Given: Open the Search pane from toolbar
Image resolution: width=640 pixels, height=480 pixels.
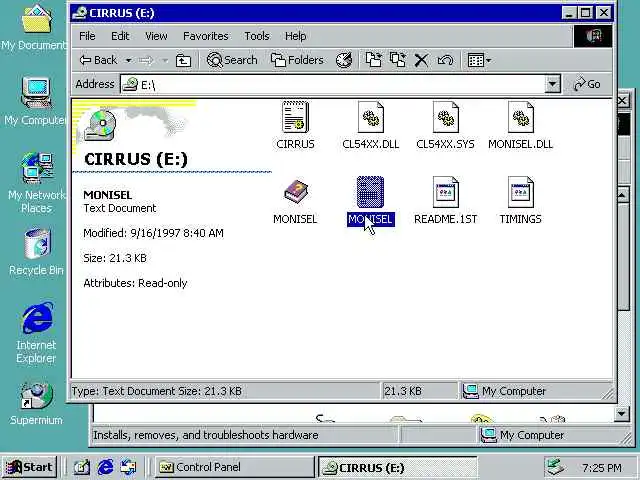Looking at the screenshot, I should click(x=232, y=60).
